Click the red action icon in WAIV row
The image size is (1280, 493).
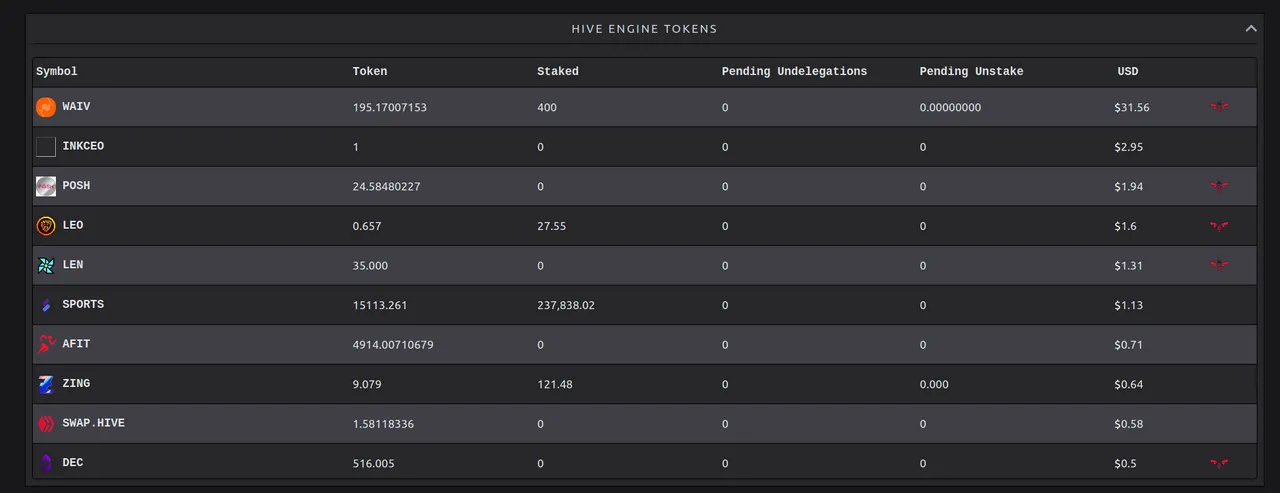click(1219, 106)
